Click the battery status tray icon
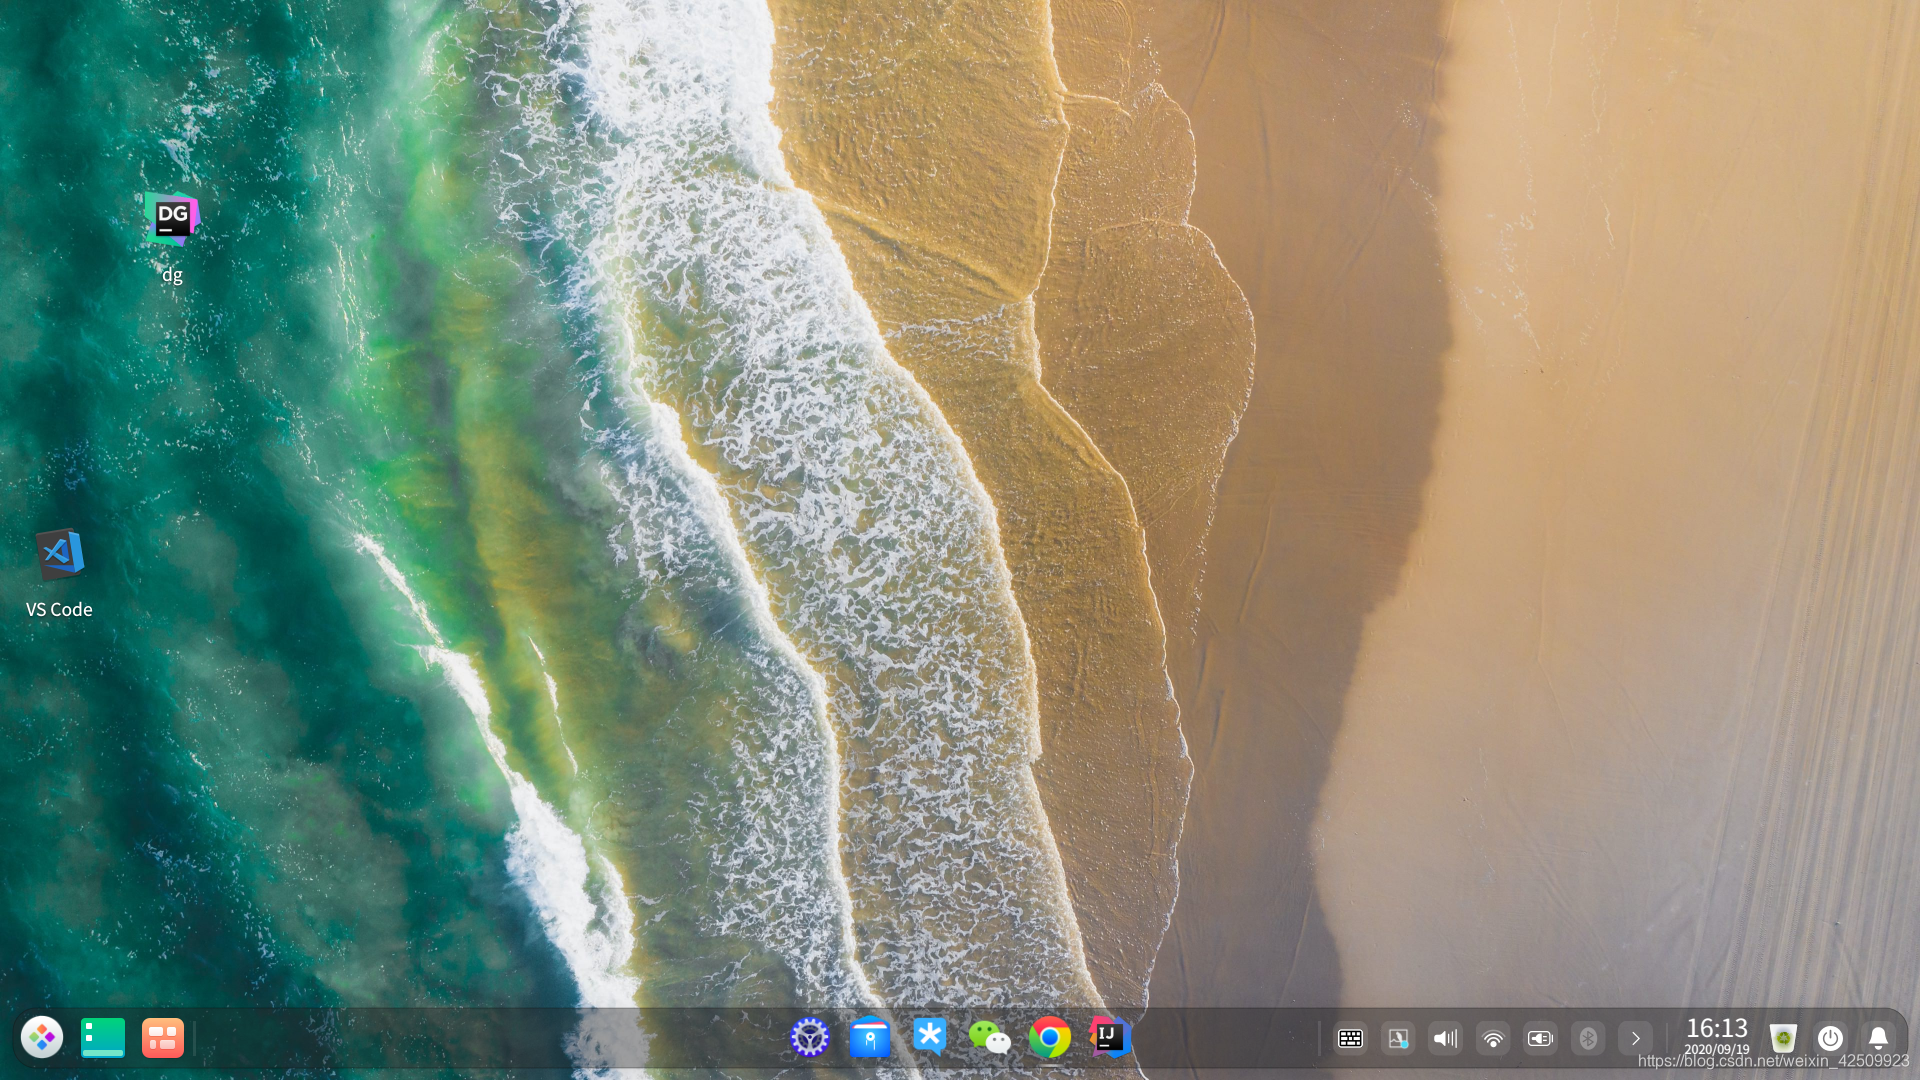Image resolution: width=1920 pixels, height=1080 pixels. click(1540, 1039)
